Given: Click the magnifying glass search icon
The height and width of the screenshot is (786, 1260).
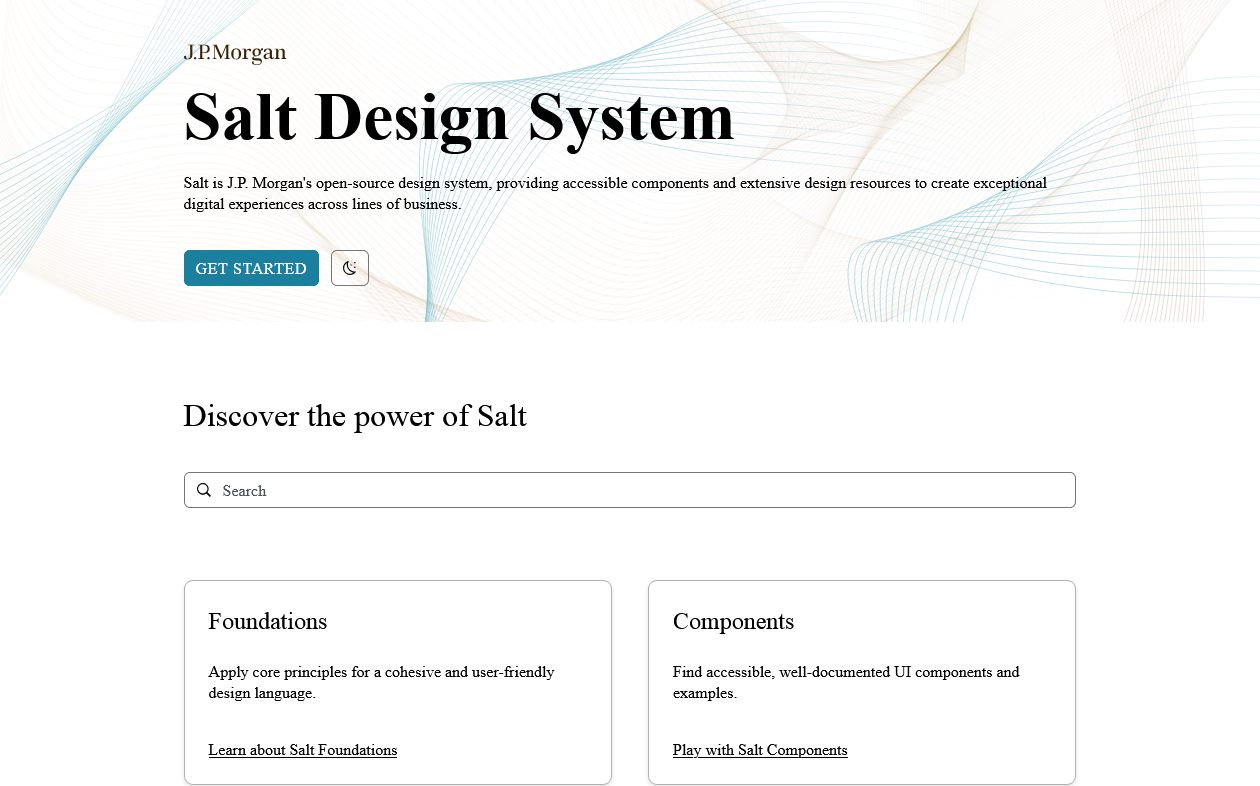Looking at the screenshot, I should [x=204, y=490].
